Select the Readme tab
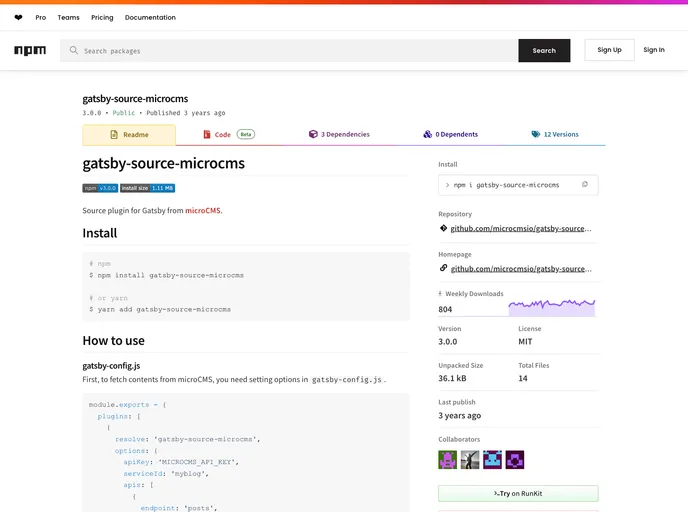 point(129,135)
